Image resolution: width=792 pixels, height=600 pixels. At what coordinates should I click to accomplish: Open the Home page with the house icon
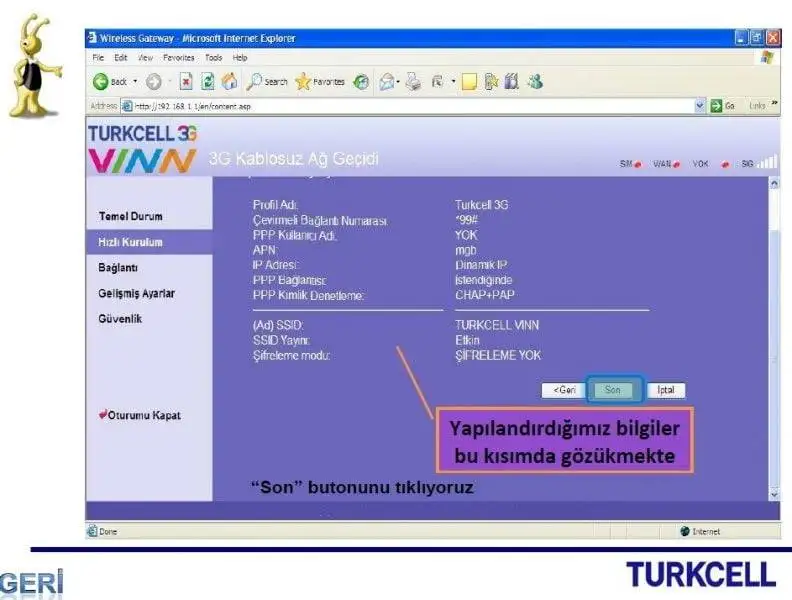coord(229,81)
